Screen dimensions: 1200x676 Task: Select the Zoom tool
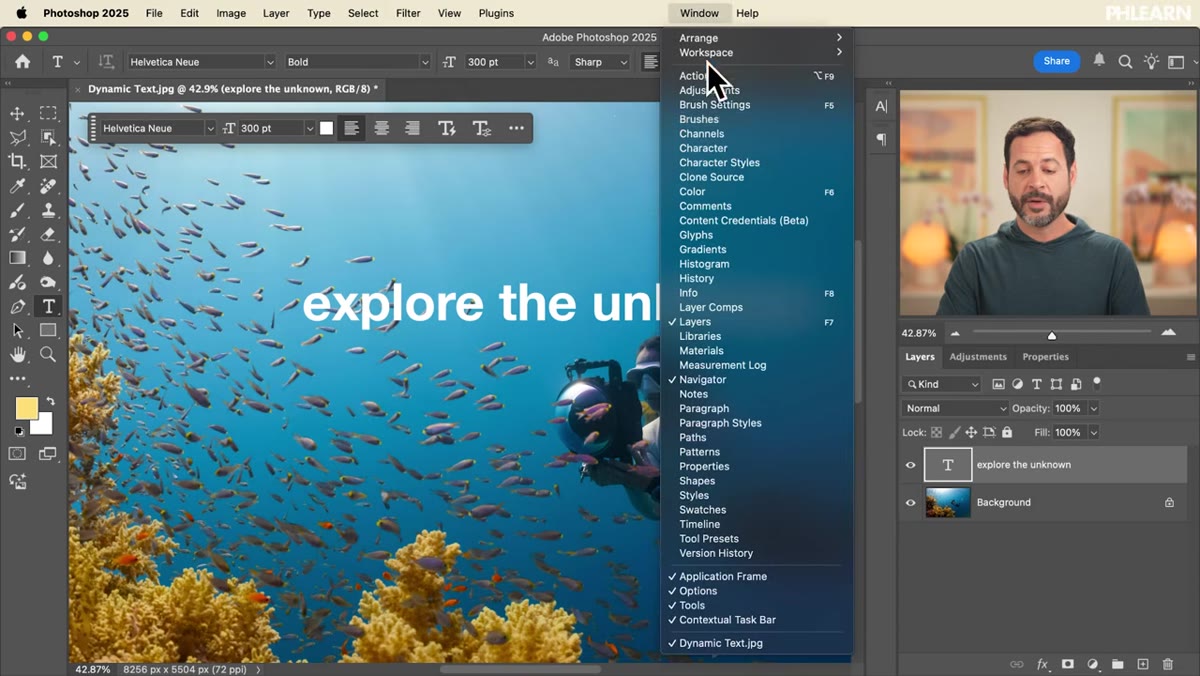pos(48,355)
